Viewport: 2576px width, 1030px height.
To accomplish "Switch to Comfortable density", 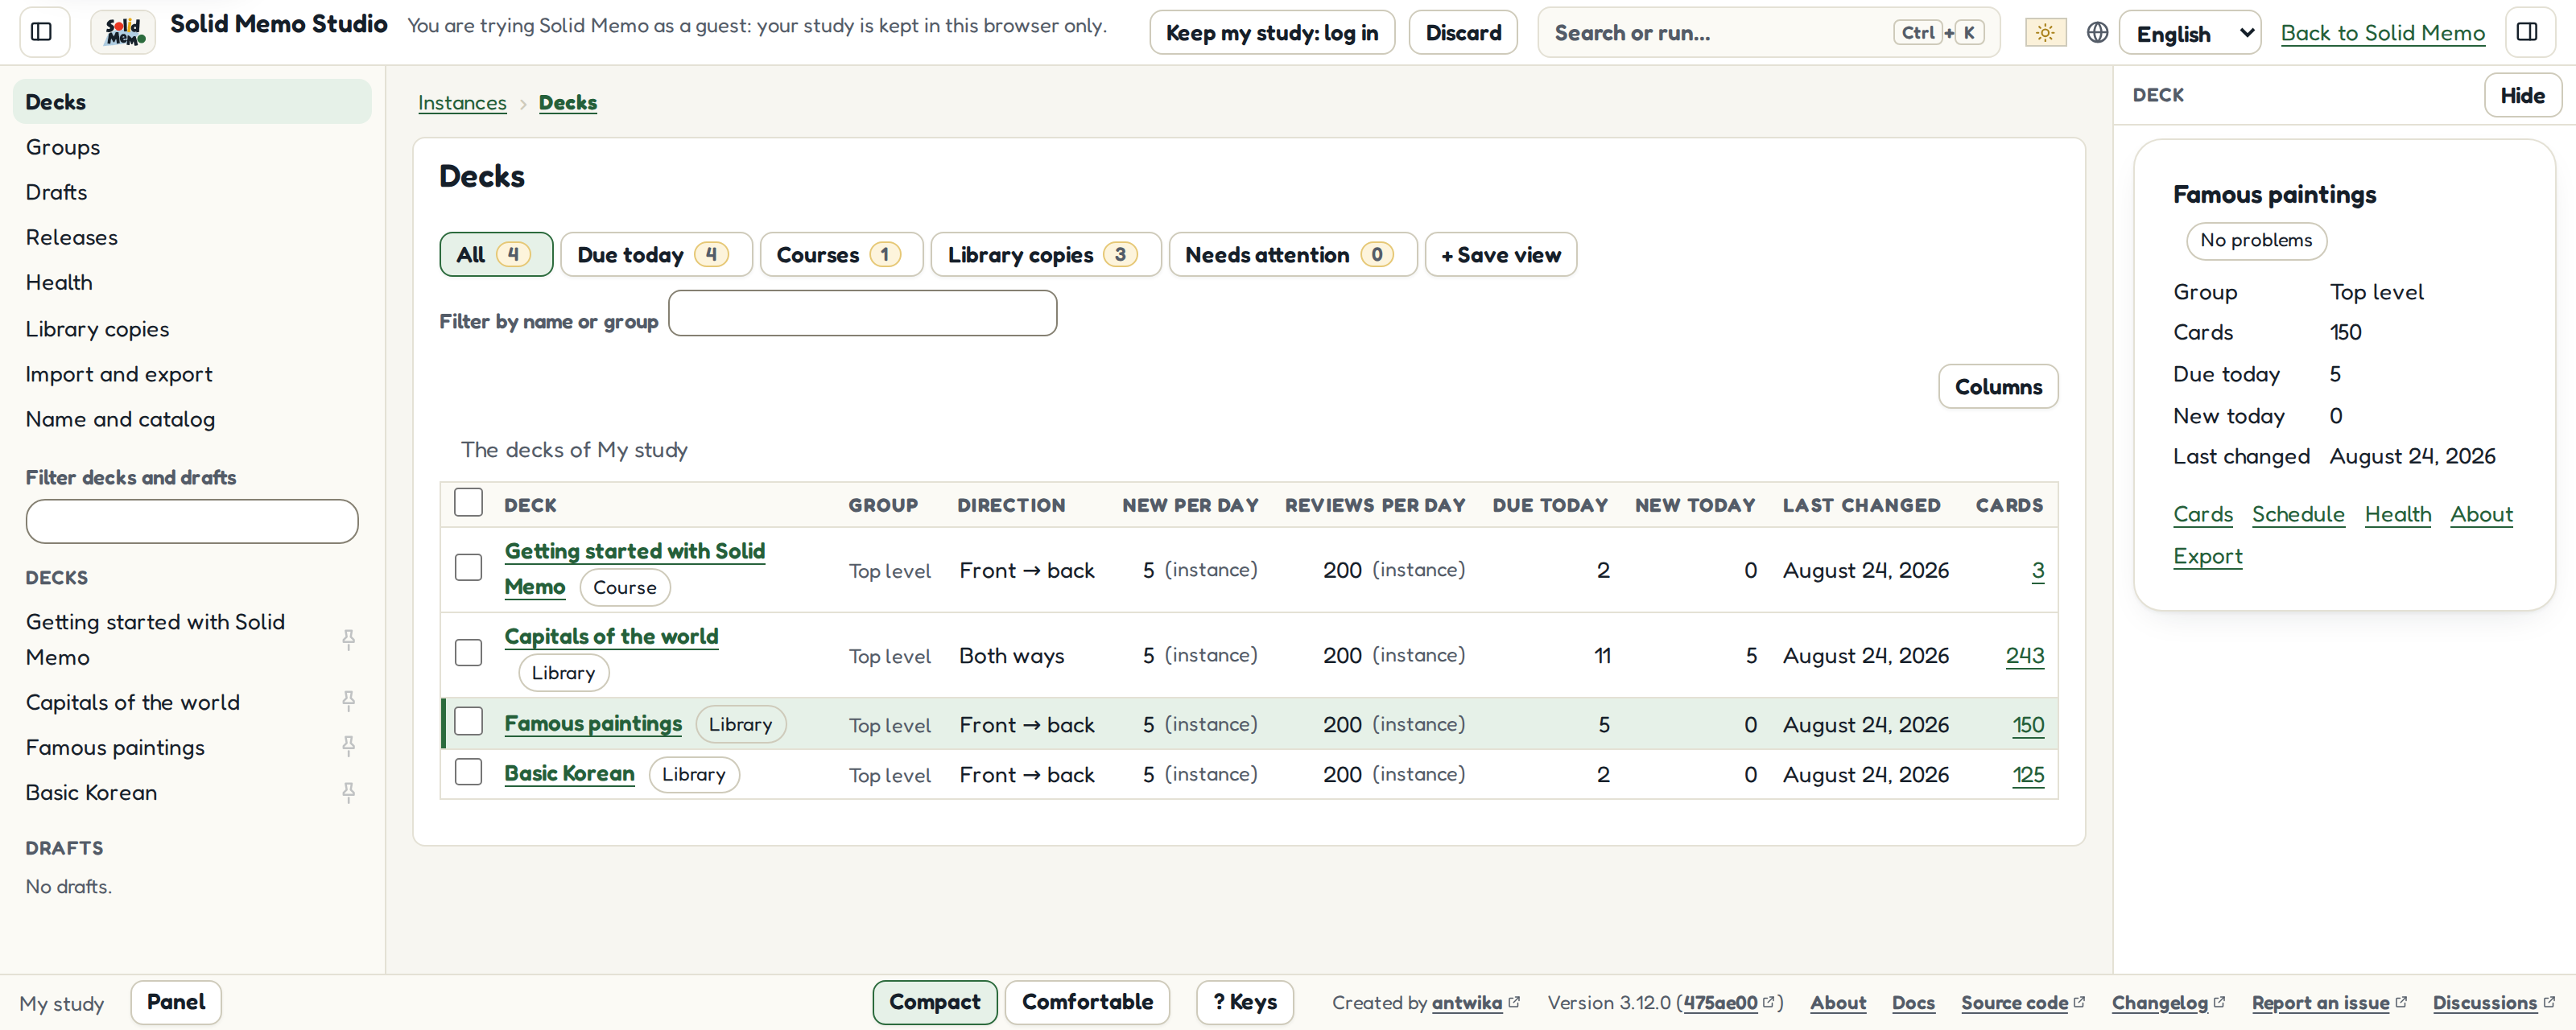I will click(x=1087, y=1002).
